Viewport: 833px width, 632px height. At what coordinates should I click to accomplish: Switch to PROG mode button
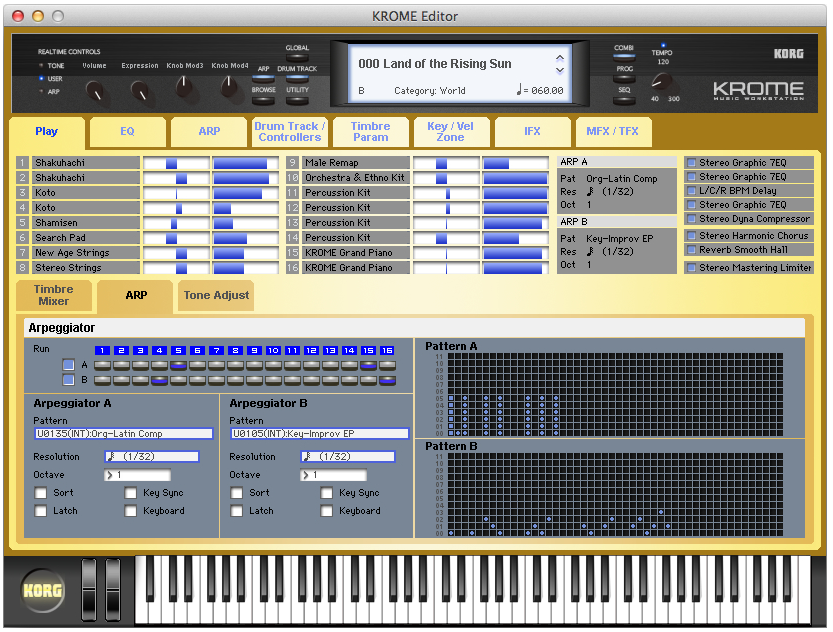tap(624, 78)
